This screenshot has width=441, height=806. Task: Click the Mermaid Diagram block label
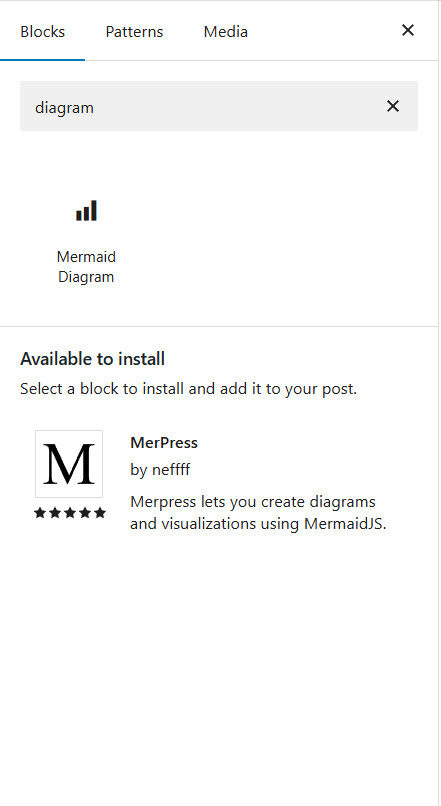[x=86, y=267]
